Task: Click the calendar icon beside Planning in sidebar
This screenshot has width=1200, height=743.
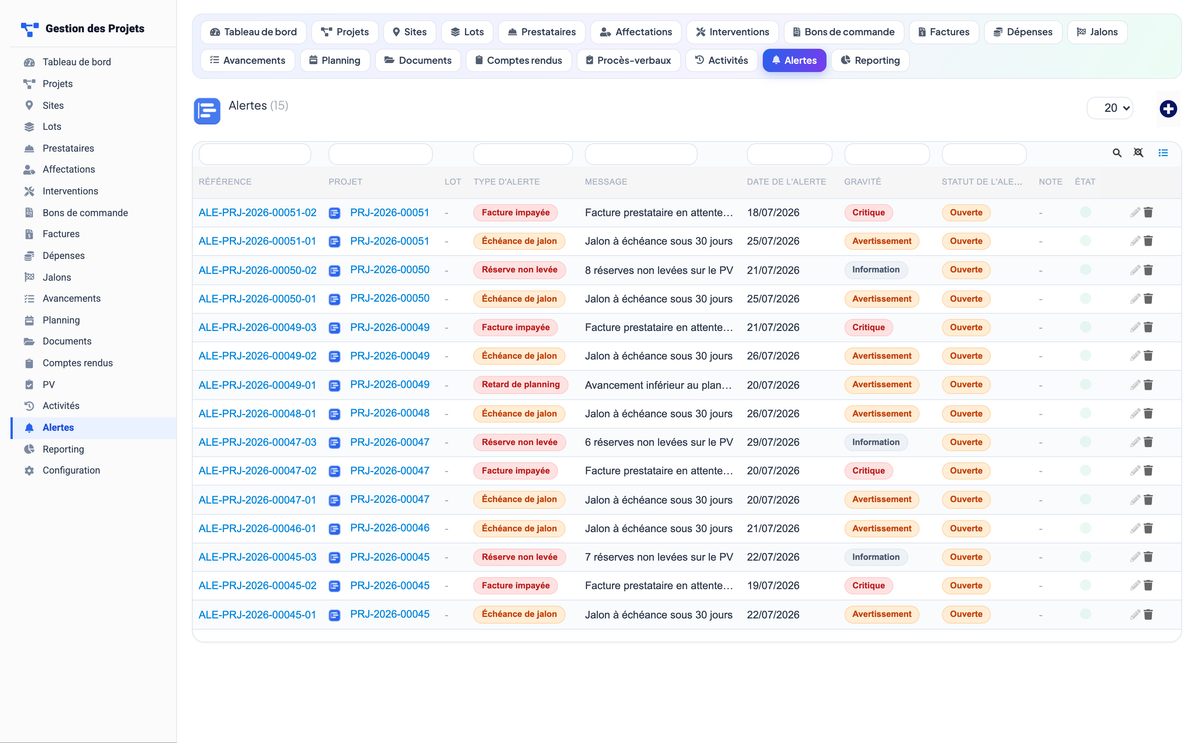Action: 29,321
